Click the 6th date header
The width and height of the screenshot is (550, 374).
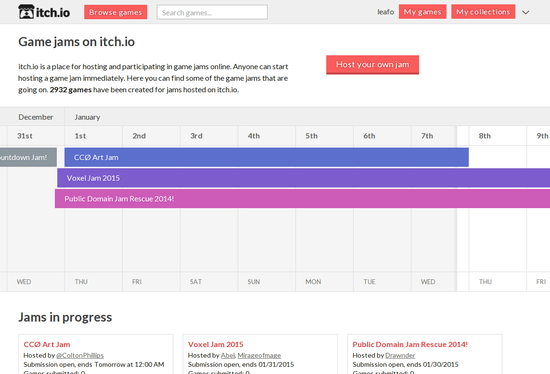pos(369,136)
